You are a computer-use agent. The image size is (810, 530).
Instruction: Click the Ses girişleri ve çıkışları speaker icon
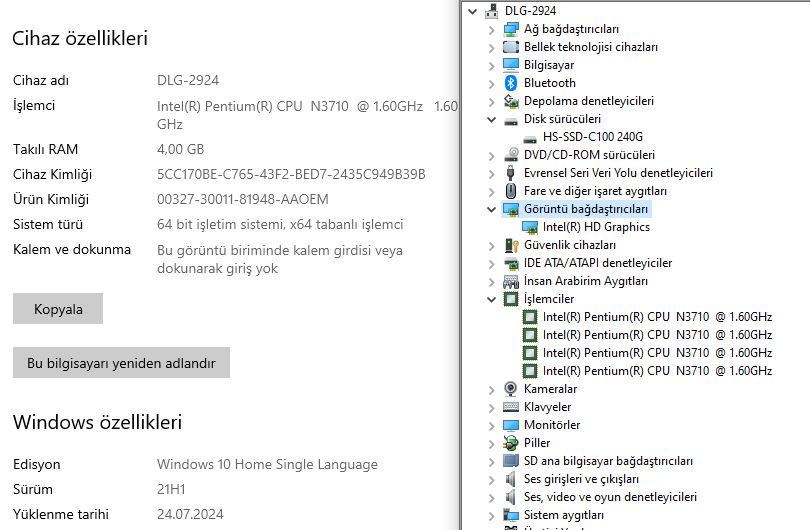click(511, 479)
